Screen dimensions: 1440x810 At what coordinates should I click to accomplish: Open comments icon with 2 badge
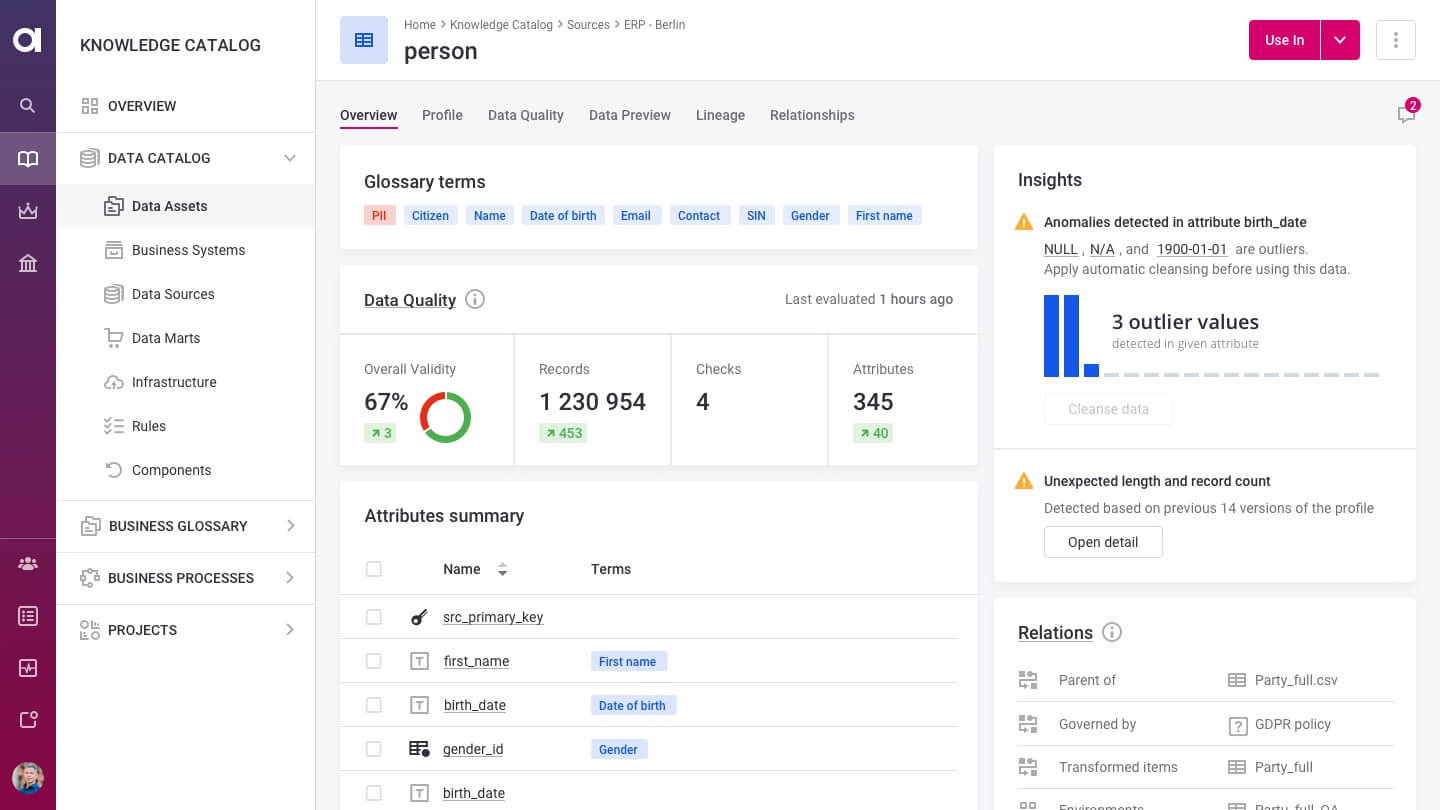1407,113
